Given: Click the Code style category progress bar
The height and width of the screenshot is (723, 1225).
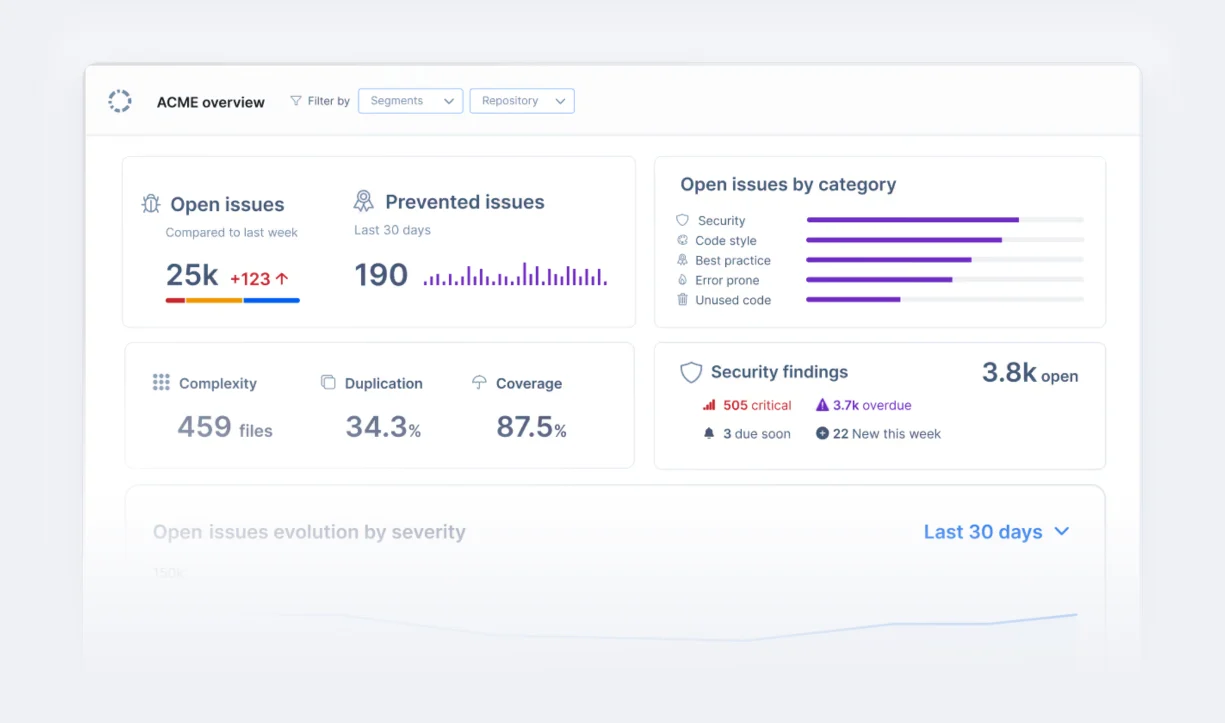Looking at the screenshot, I should pyautogui.click(x=945, y=240).
